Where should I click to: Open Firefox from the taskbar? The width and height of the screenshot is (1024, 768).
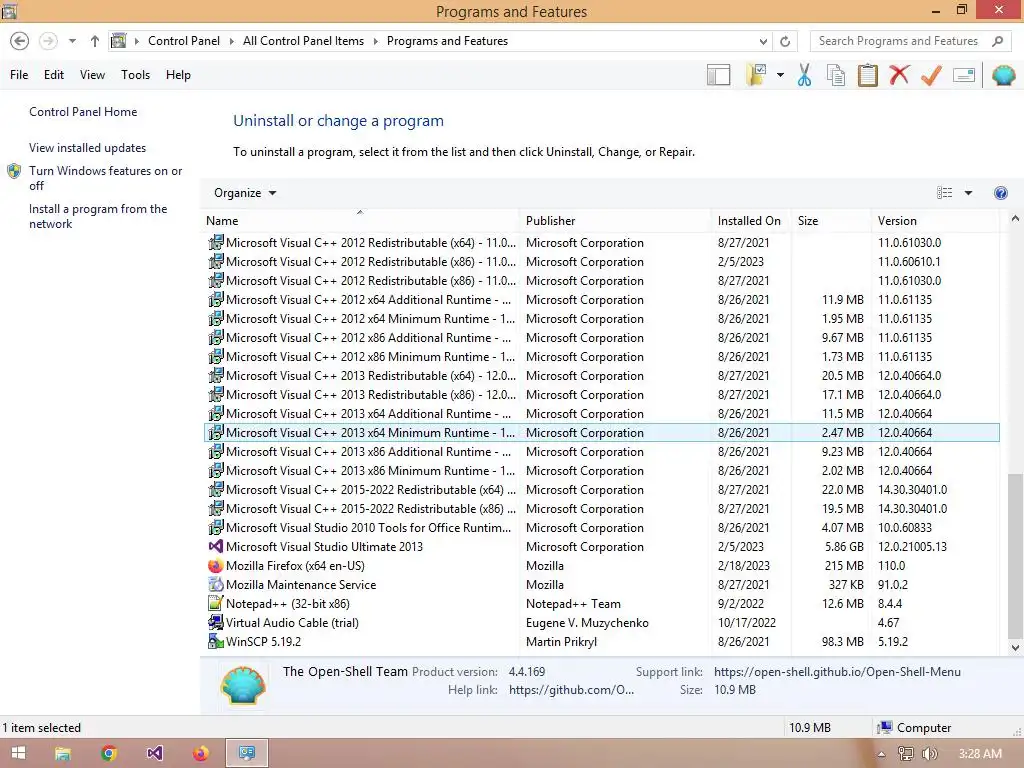click(x=200, y=753)
